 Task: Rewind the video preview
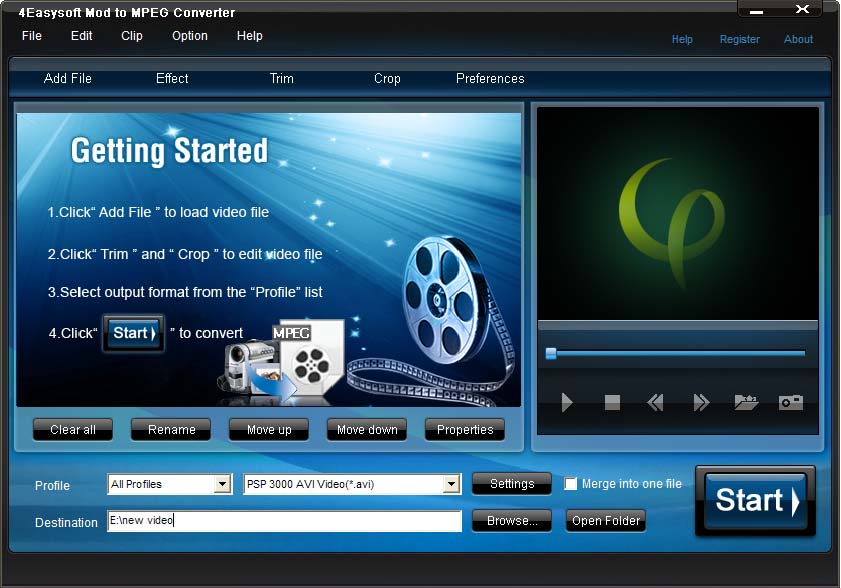tap(655, 402)
